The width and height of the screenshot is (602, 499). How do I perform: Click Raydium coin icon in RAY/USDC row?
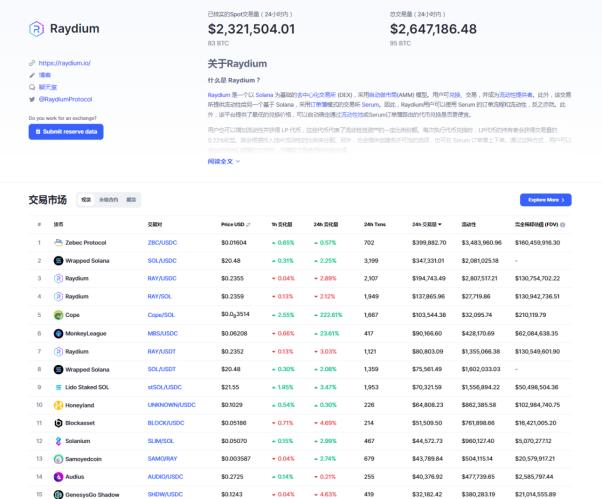58,278
